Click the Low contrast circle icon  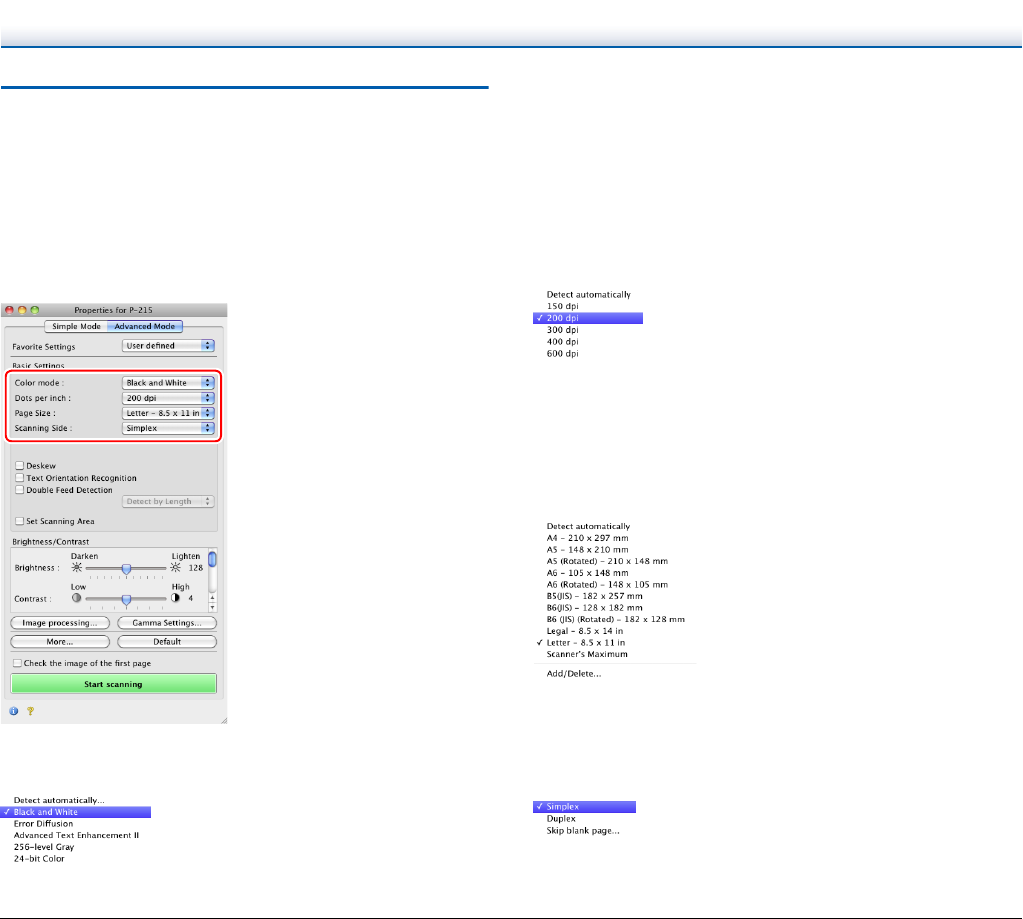coord(75,599)
